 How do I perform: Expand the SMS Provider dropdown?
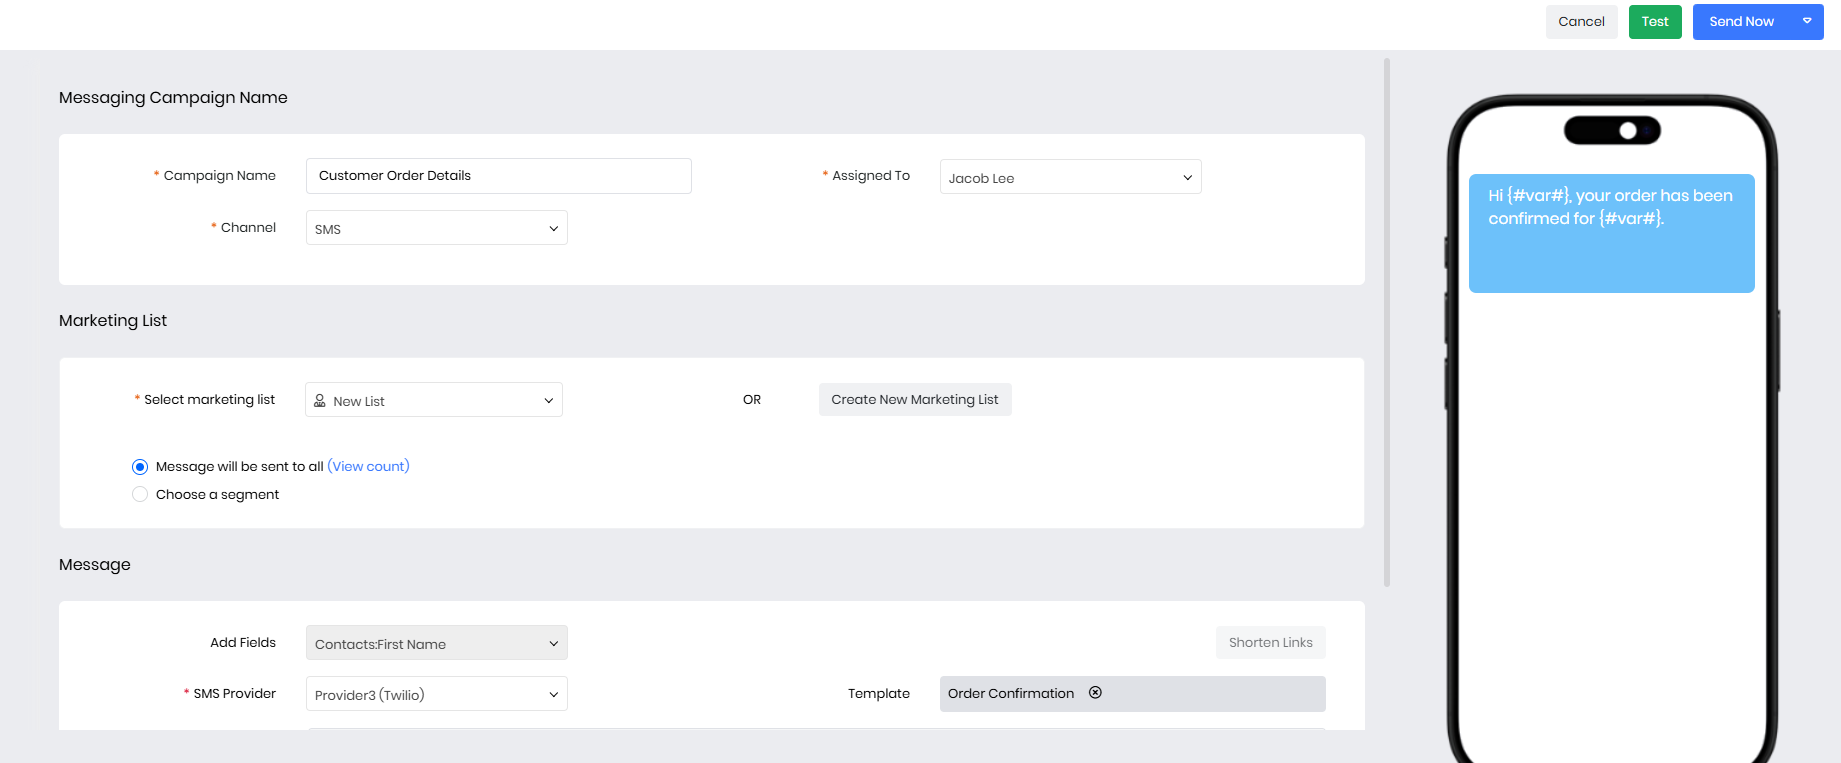pyautogui.click(x=436, y=694)
